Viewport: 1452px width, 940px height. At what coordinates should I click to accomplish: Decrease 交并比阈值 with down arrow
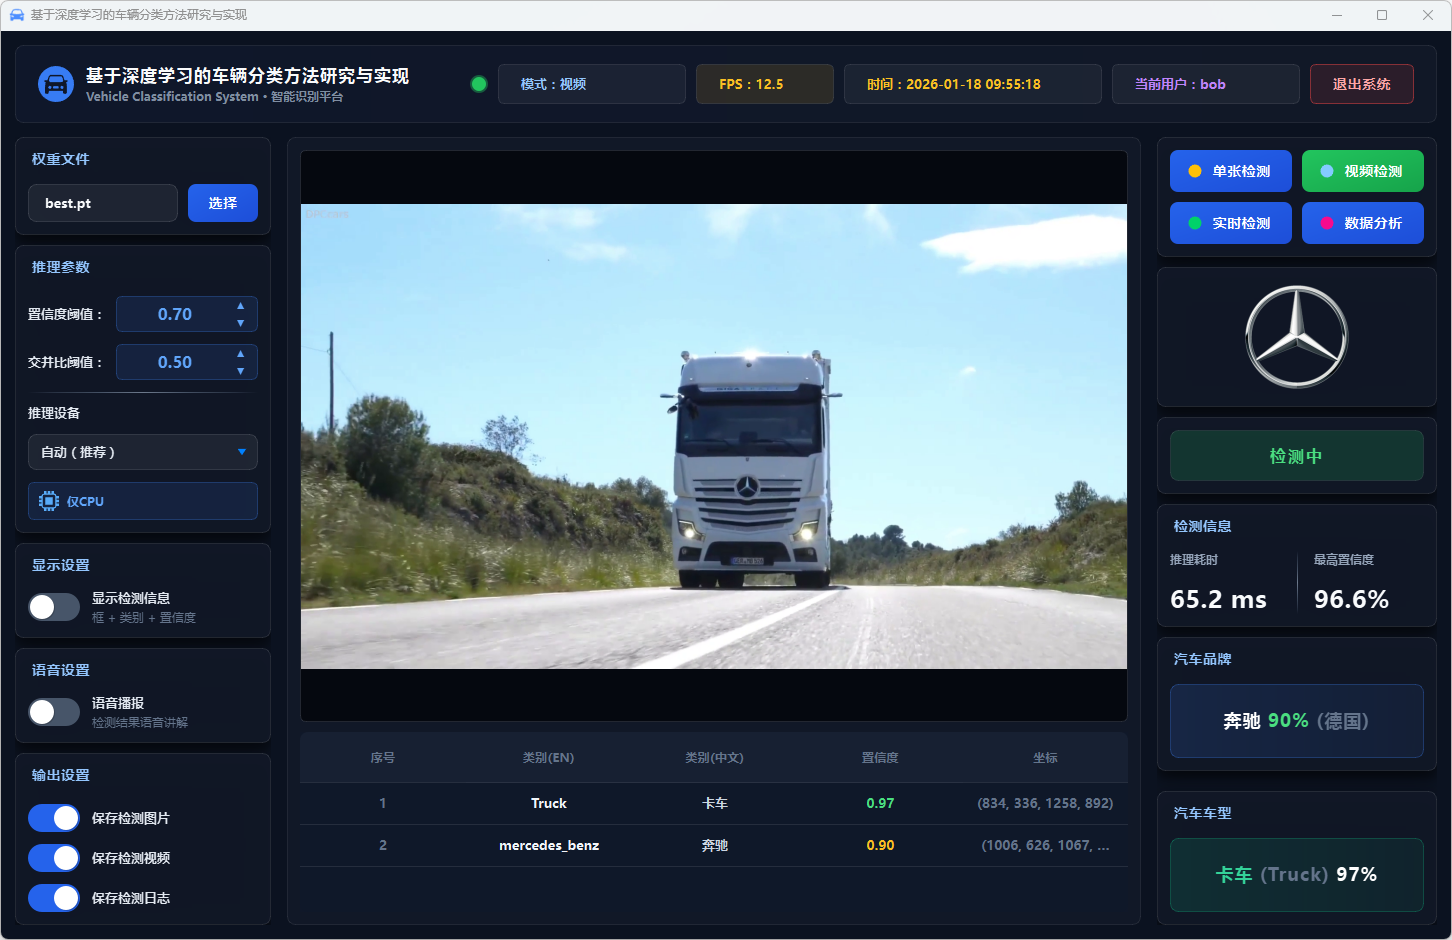coord(240,371)
